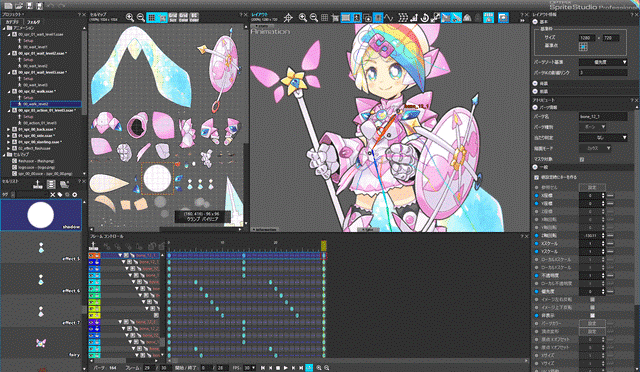Image resolution: width=640 pixels, height=372 pixels.
Task: Click the curve editor wave icon in layout toolbar
Action: (x=388, y=18)
